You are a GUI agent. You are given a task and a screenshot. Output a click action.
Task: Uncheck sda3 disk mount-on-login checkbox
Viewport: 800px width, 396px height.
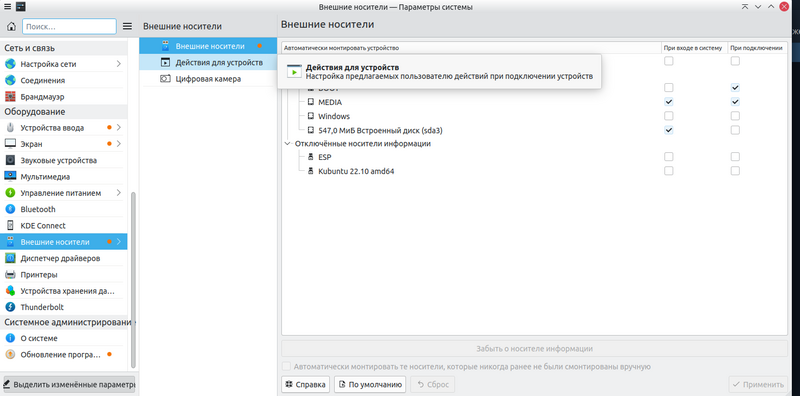(668, 130)
